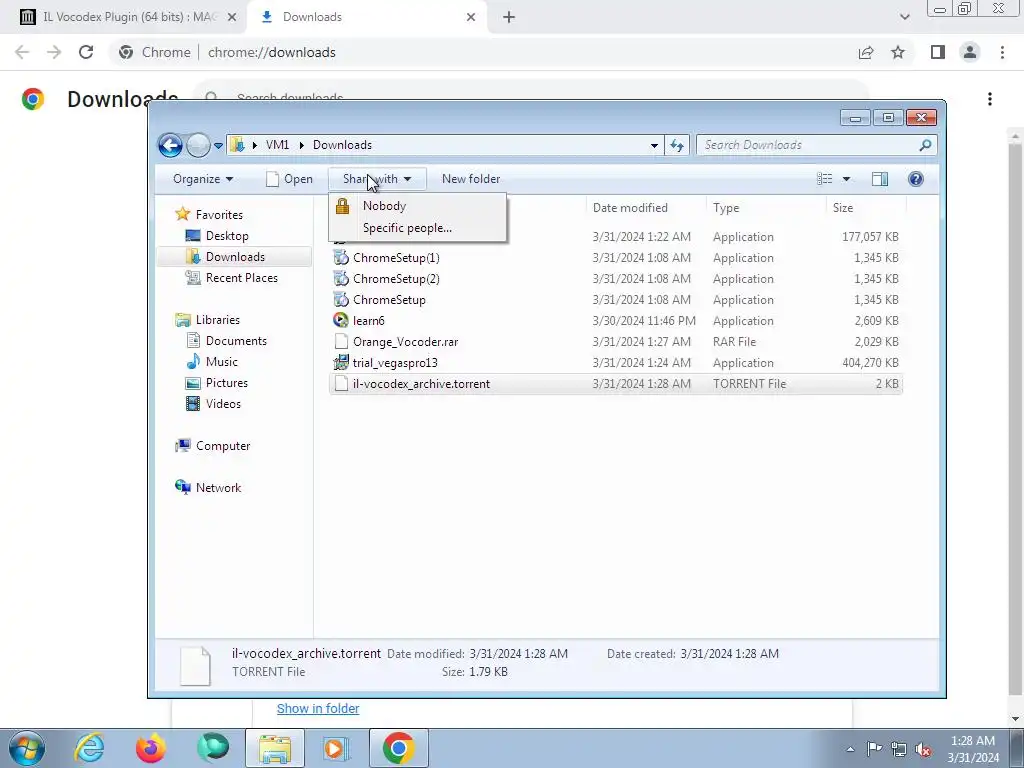Screen dimensions: 1024x768
Task: Select Downloads in Favorites
Action: pos(234,257)
